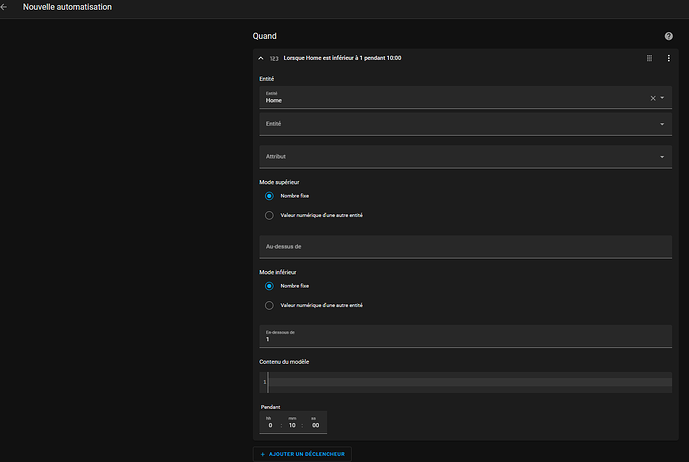Select Nombre fixe under Mode supérieur
689x462 pixels.
point(269,196)
